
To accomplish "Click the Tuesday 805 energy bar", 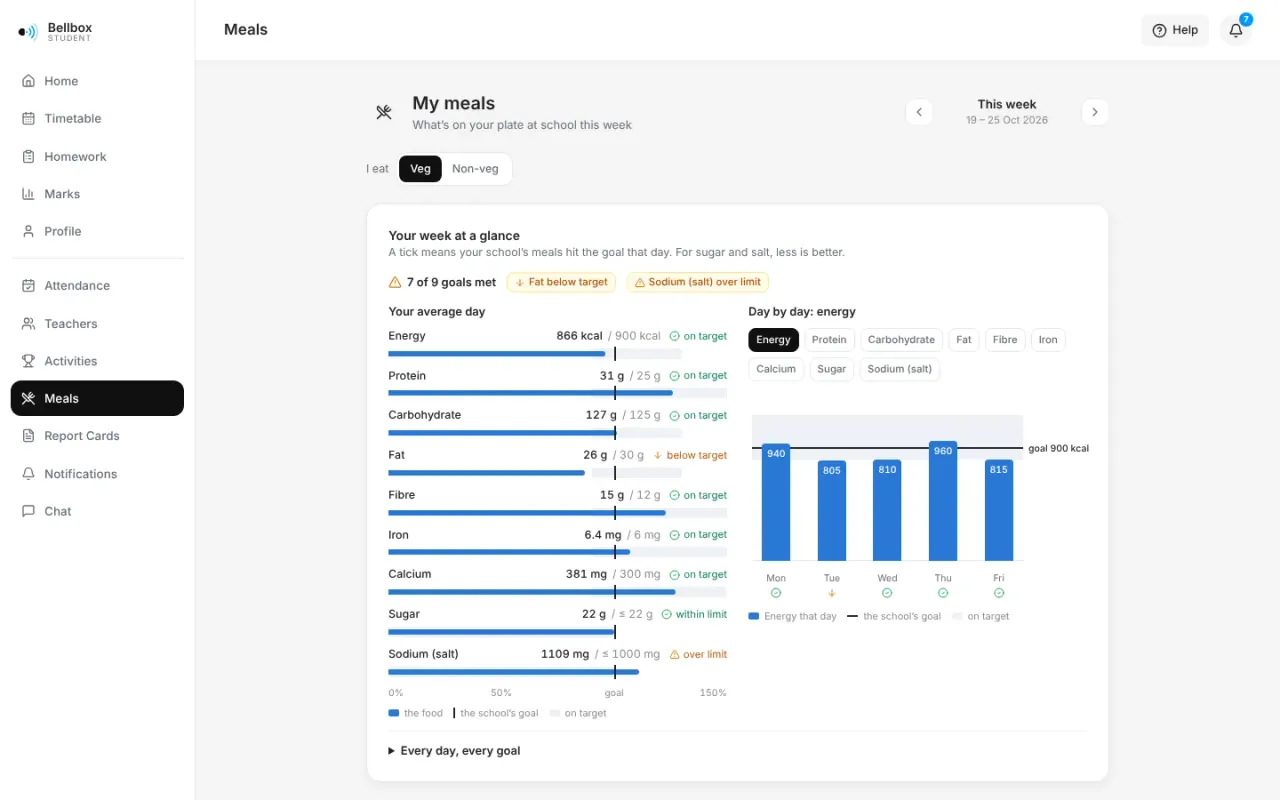I will [832, 511].
